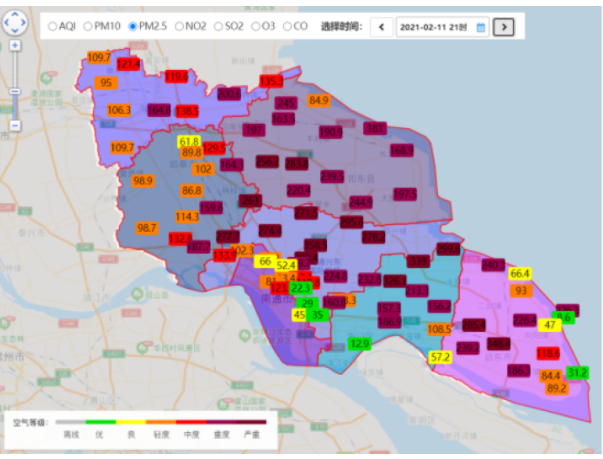Viewport: 603px width, 459px height.
Task: Click the orange 109.7 marker at top-left
Action: (x=99, y=58)
